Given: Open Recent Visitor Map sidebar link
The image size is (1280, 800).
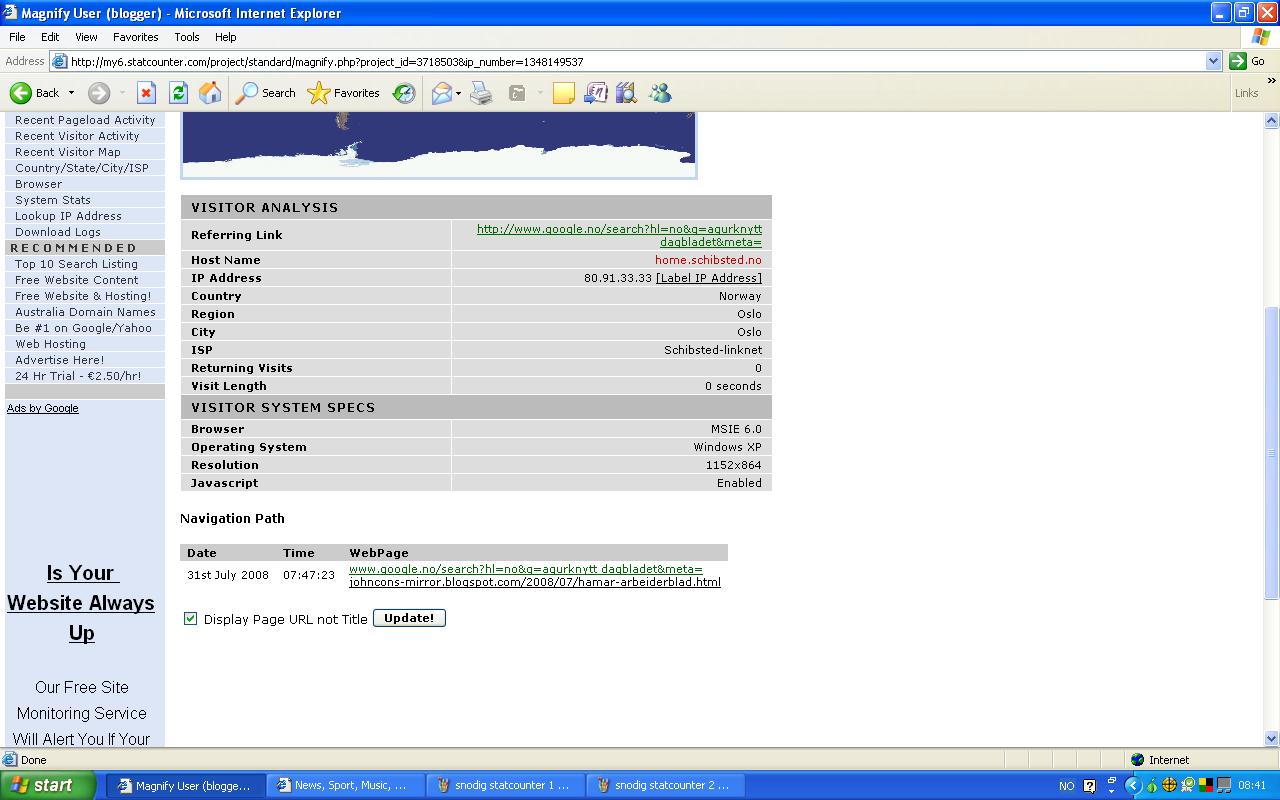Looking at the screenshot, I should pyautogui.click(x=67, y=152).
